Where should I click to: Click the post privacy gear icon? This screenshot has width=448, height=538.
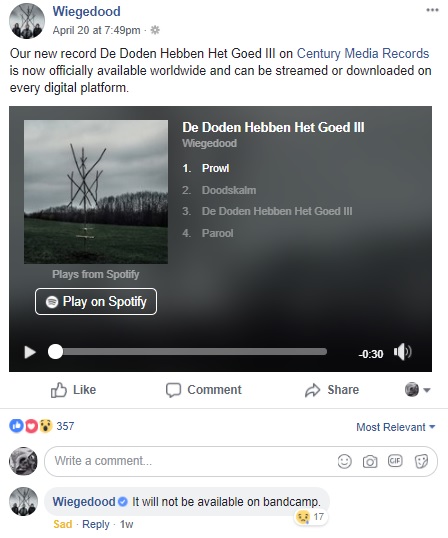click(155, 30)
